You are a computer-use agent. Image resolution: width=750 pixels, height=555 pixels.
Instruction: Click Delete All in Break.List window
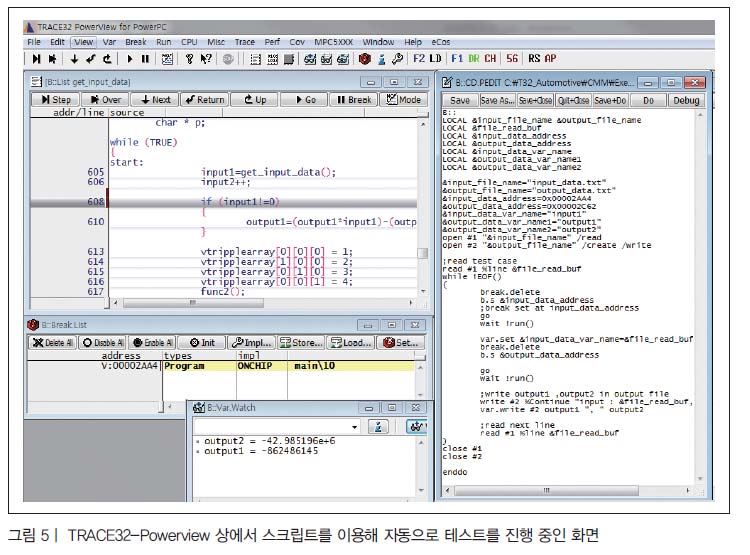point(53,343)
